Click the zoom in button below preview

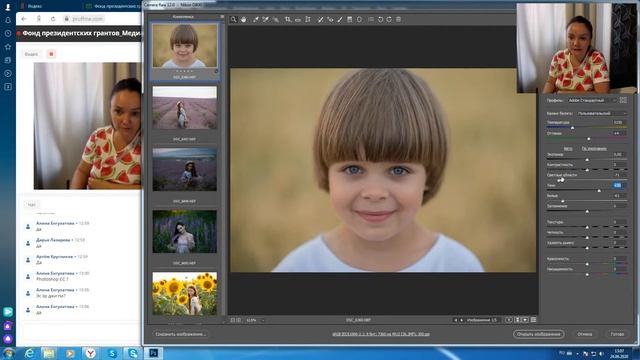coord(239,320)
